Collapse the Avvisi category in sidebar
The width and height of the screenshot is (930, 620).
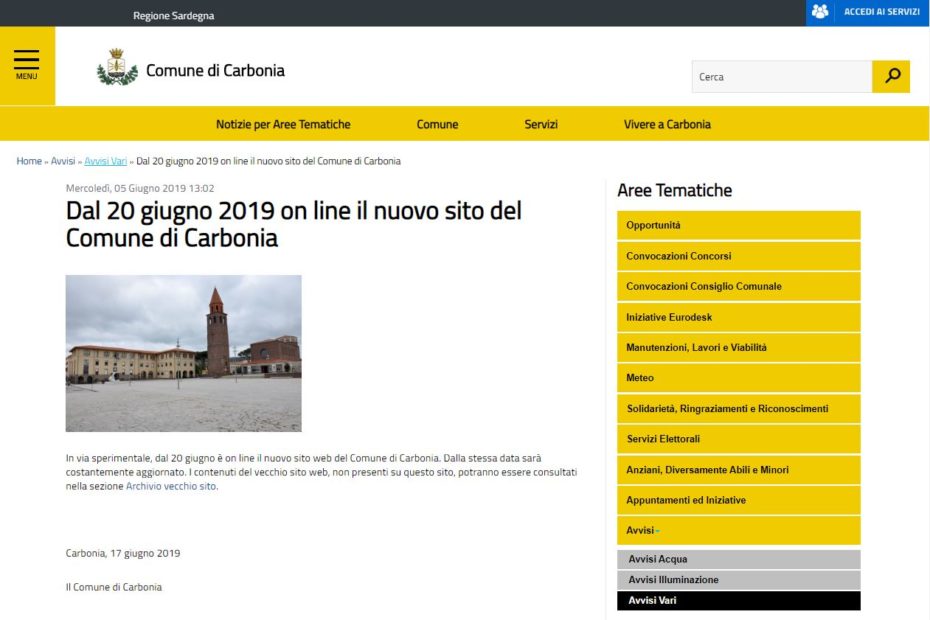[x=738, y=530]
